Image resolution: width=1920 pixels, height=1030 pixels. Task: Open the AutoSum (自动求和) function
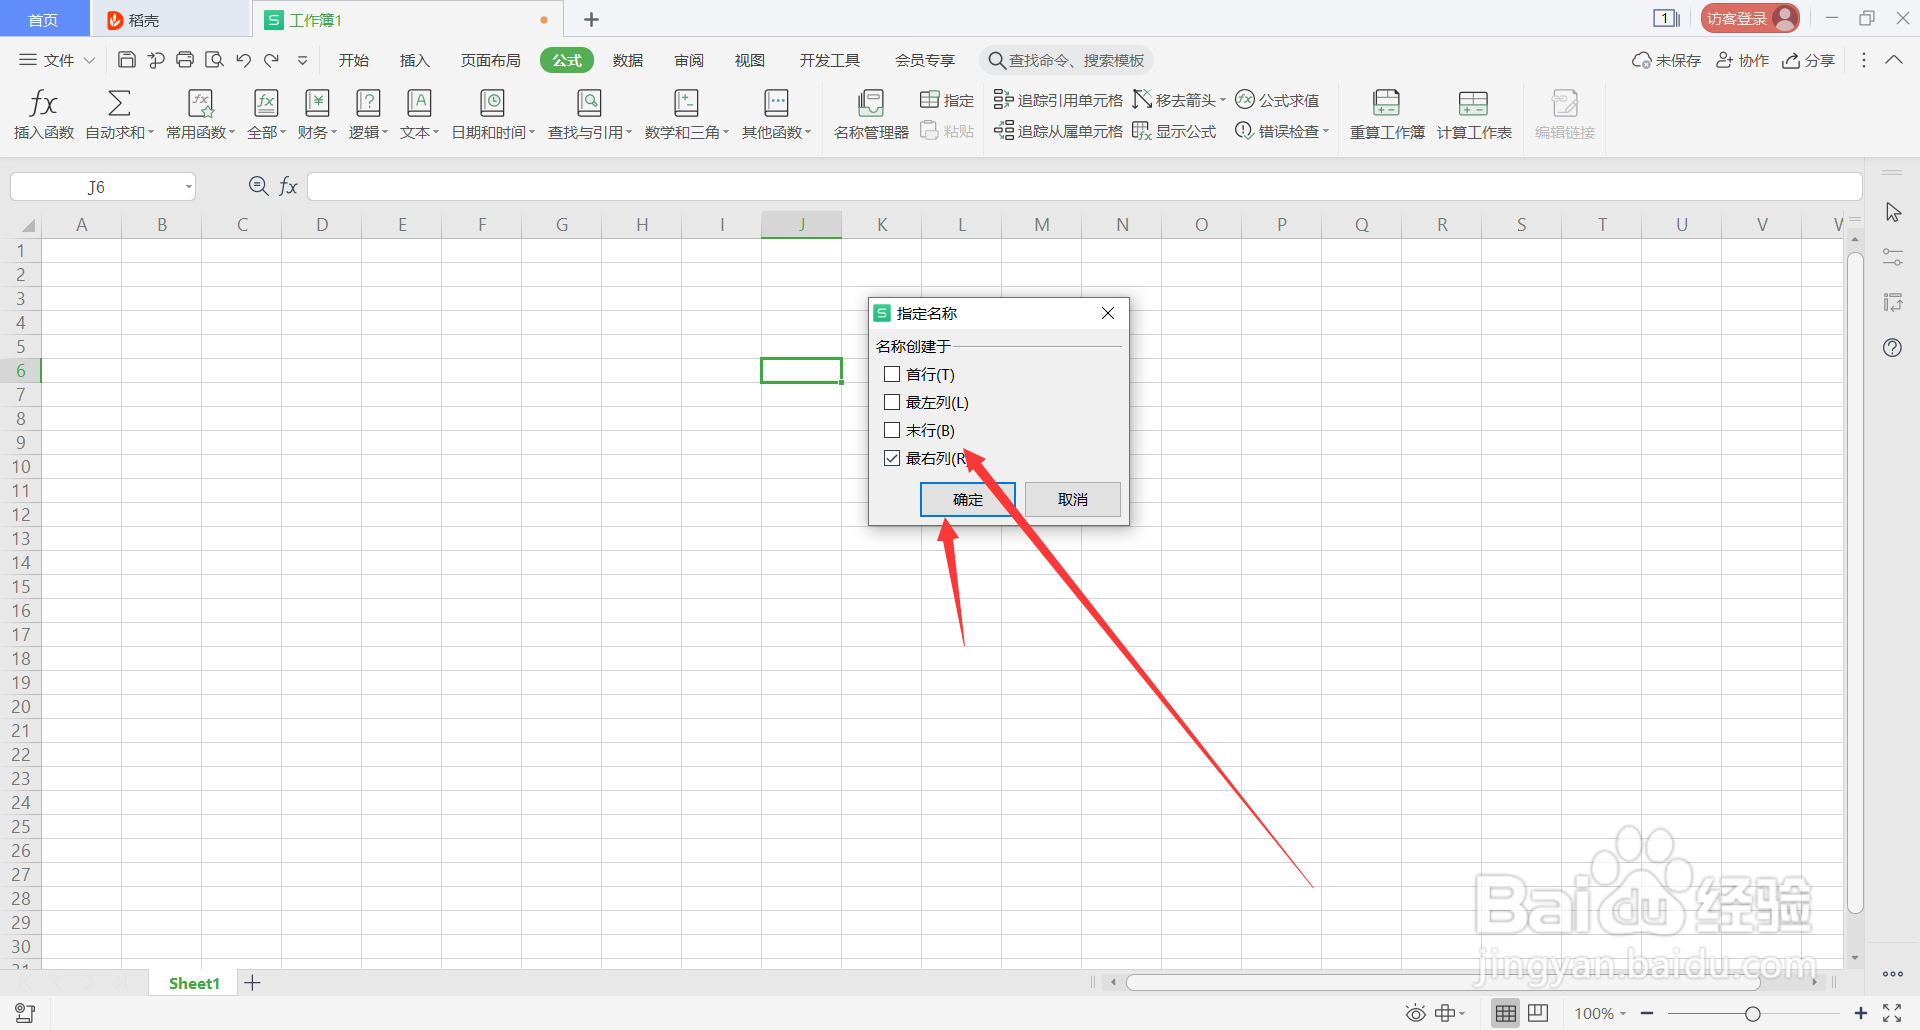[119, 114]
